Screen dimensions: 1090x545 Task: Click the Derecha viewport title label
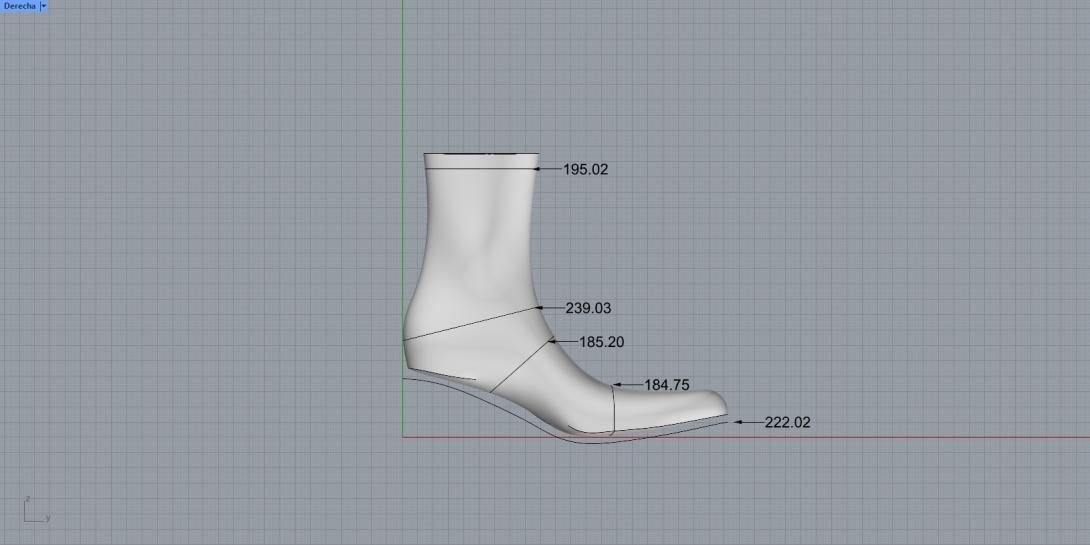(19, 5)
